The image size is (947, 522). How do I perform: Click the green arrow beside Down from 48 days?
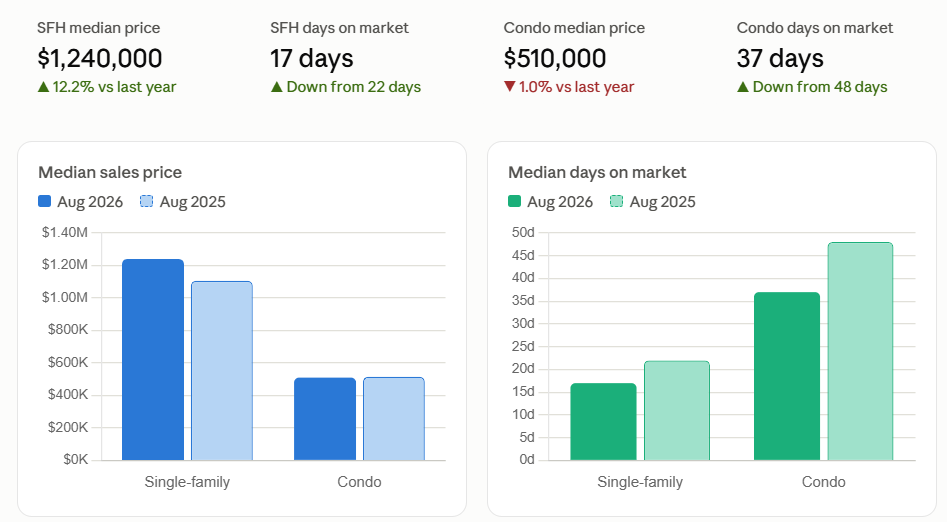click(x=743, y=87)
